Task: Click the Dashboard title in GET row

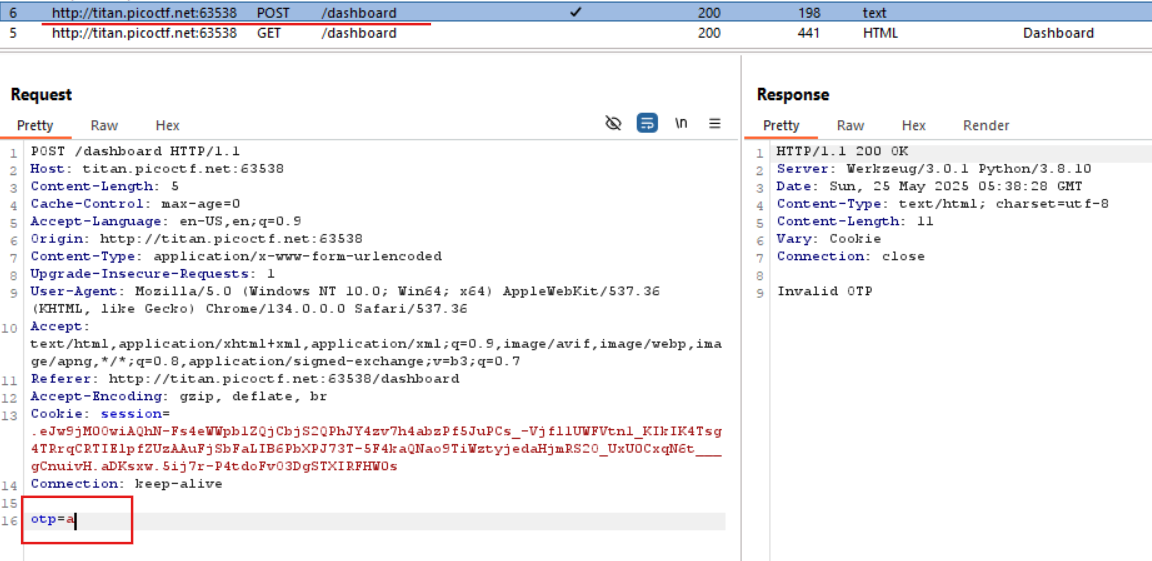Action: (x=1058, y=33)
